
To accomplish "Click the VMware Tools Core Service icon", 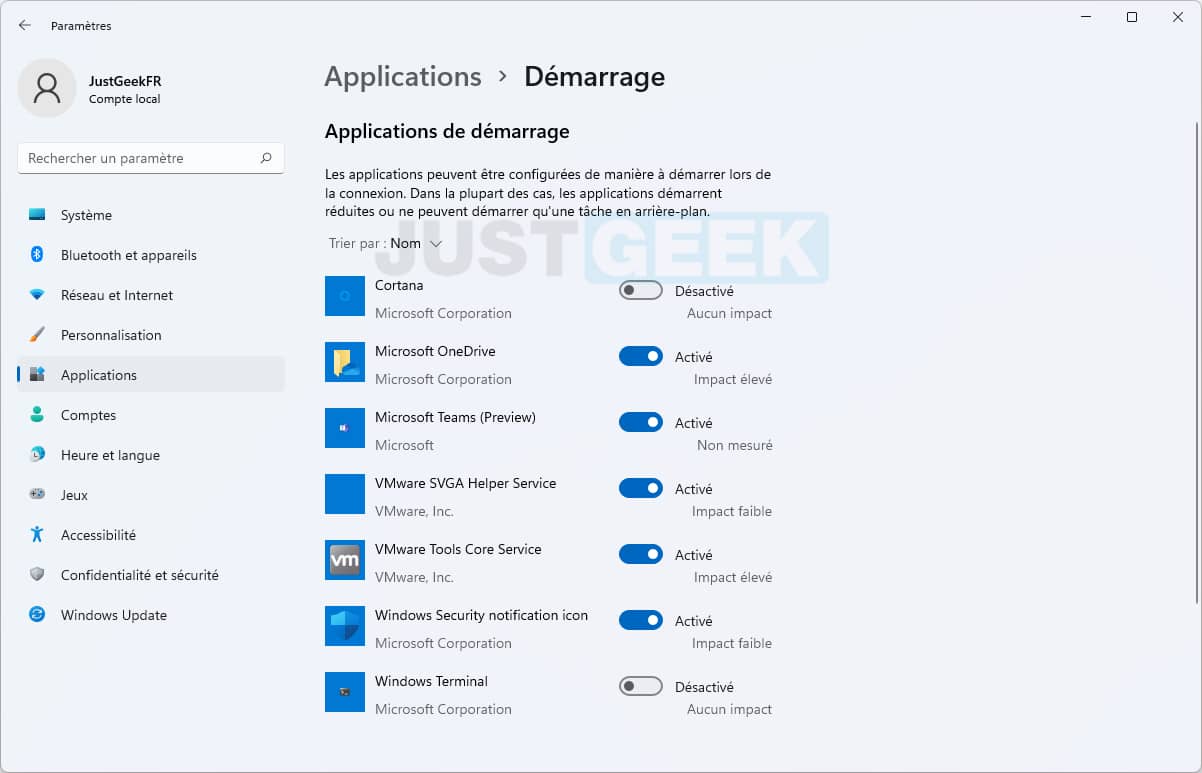I will point(345,560).
